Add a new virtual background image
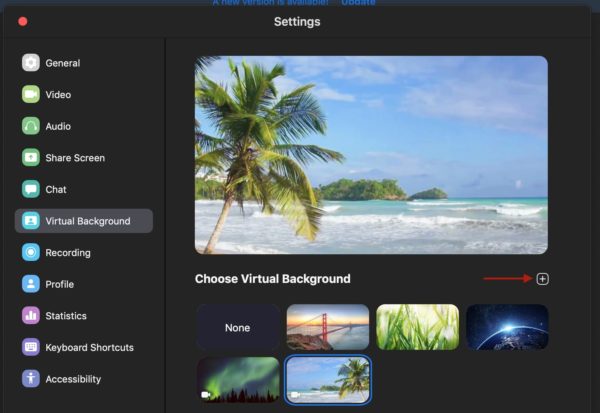The width and height of the screenshot is (600, 413). point(542,279)
